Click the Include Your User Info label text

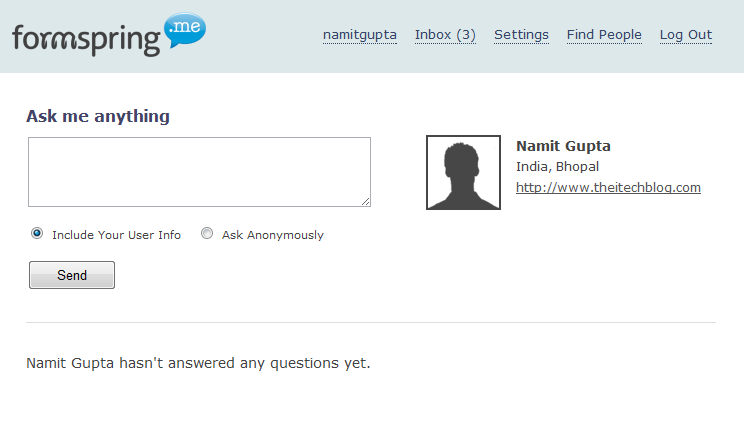(116, 235)
